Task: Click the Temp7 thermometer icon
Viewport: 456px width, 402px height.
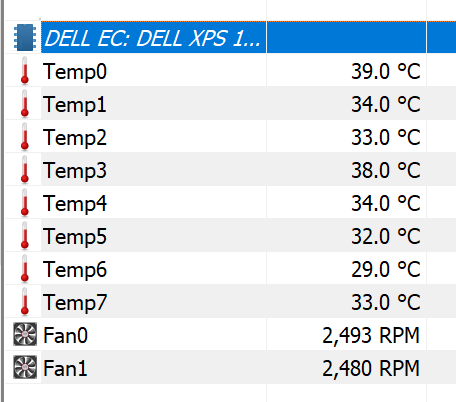Action: point(24,301)
